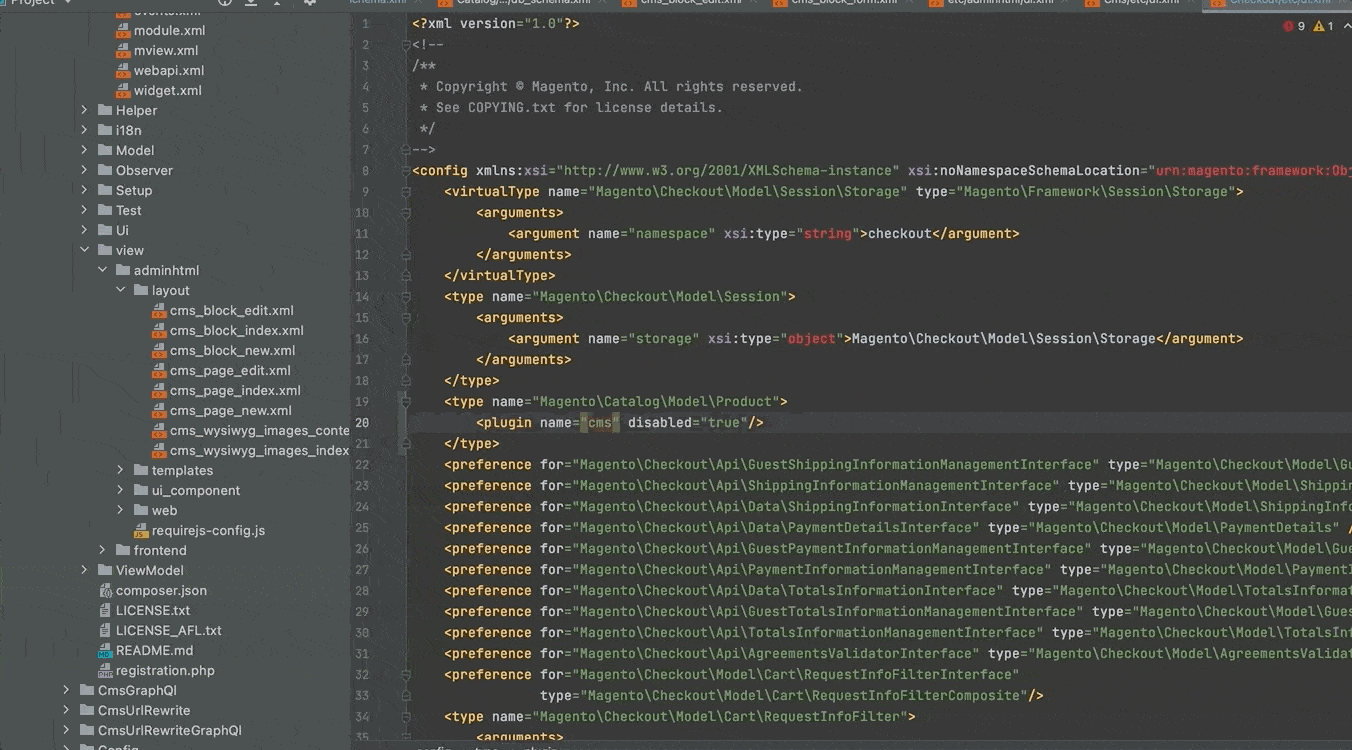The image size is (1352, 750).
Task: Click the yellow warnings indicator showing 1
Action: [1323, 26]
